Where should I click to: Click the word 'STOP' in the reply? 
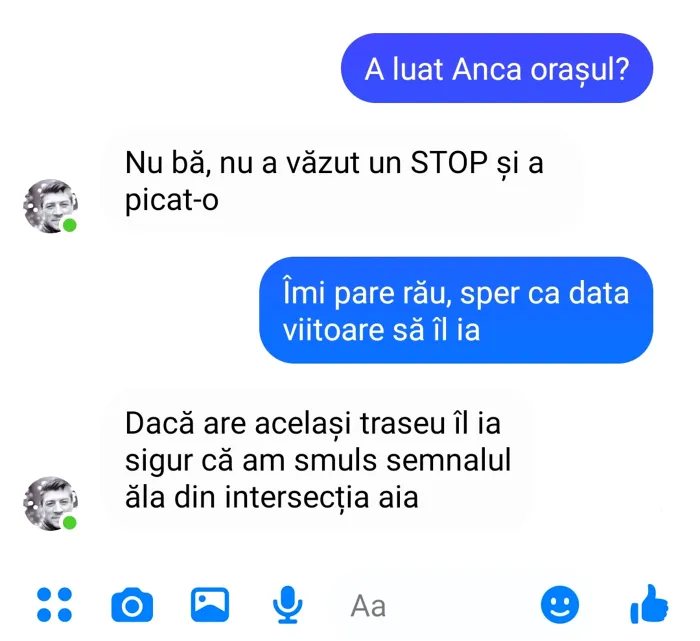[x=449, y=162]
